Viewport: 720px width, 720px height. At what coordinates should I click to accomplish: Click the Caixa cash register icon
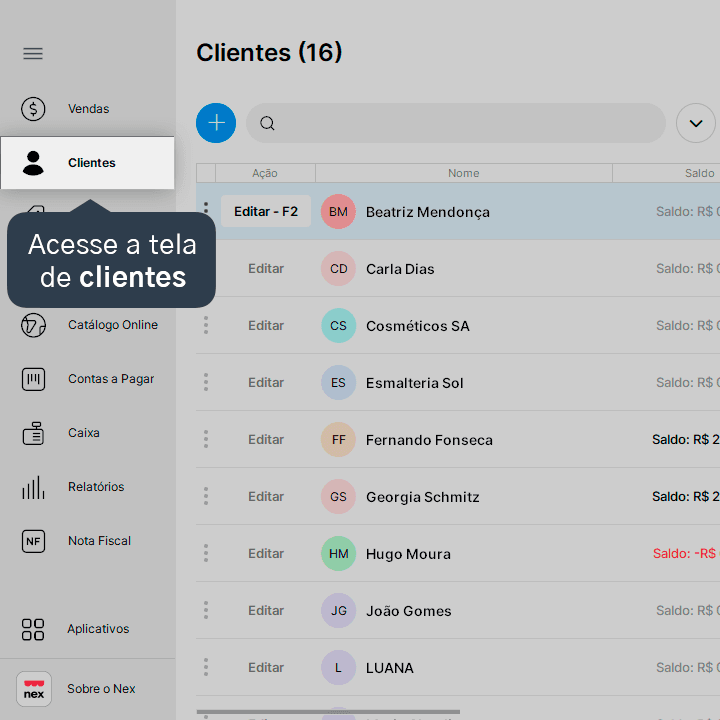(33, 433)
